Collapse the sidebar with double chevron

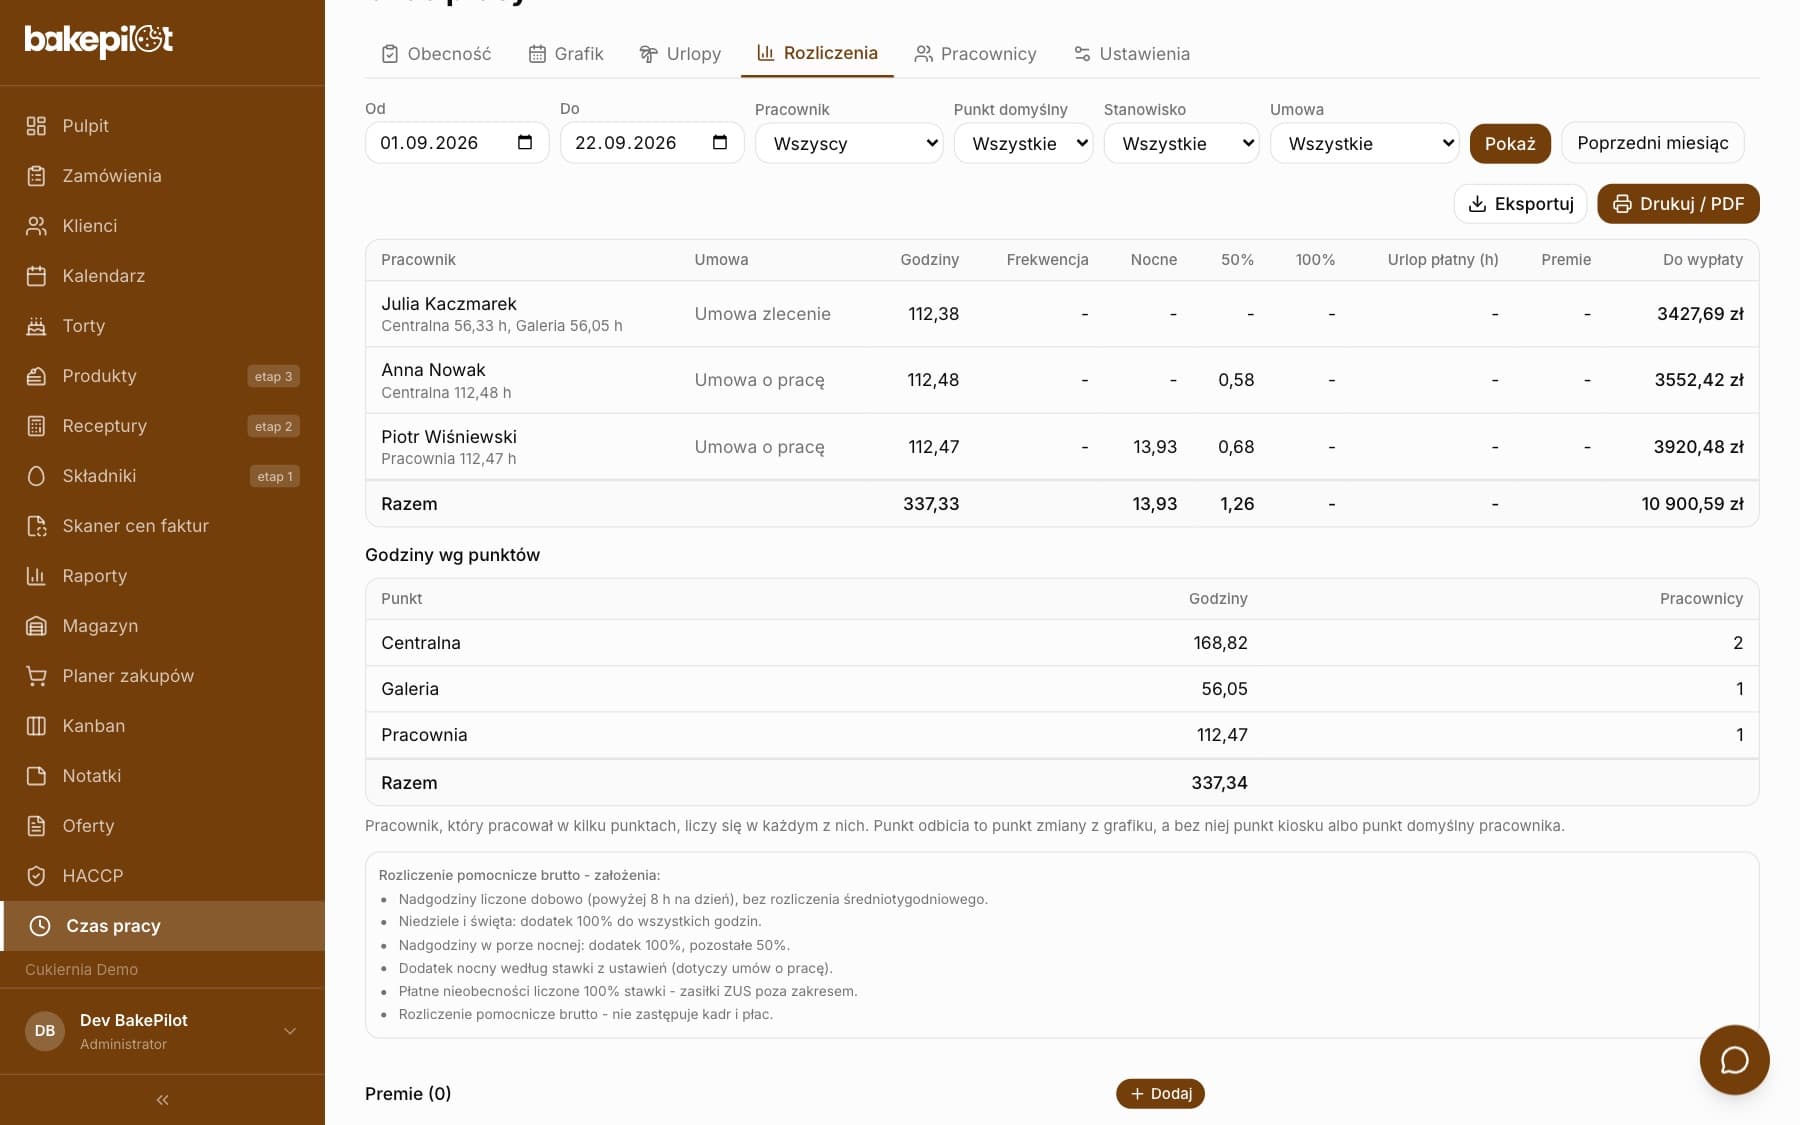pos(162,1100)
